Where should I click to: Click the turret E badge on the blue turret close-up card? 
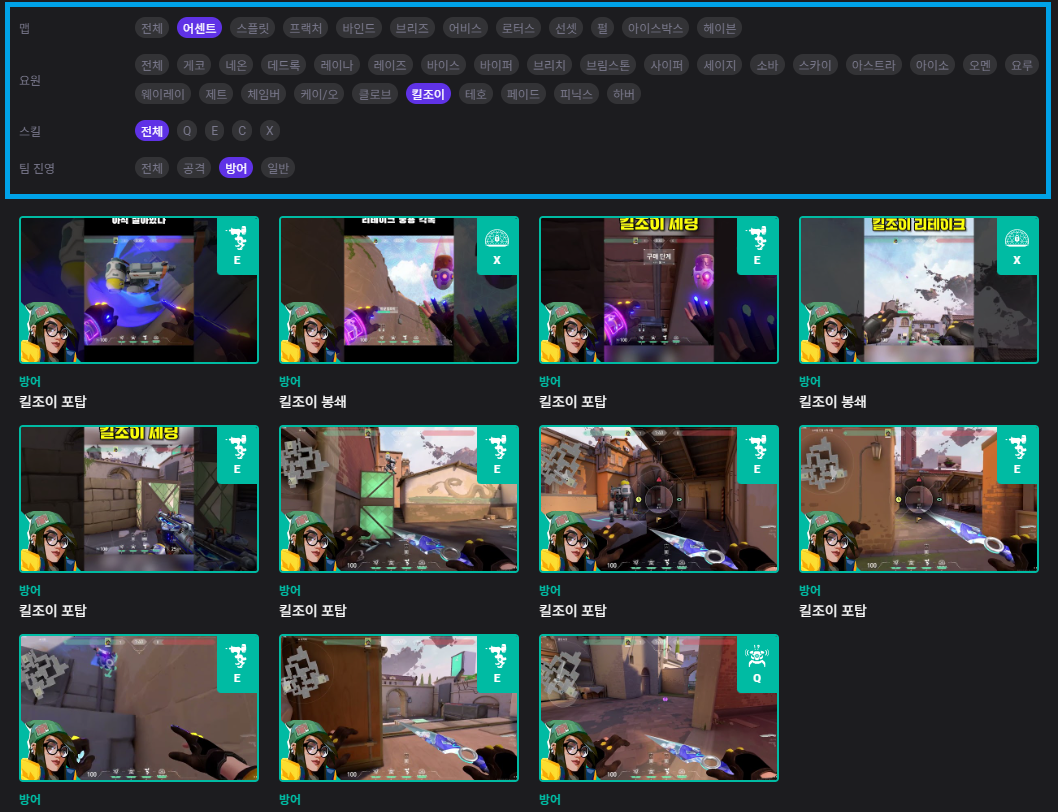[238, 246]
